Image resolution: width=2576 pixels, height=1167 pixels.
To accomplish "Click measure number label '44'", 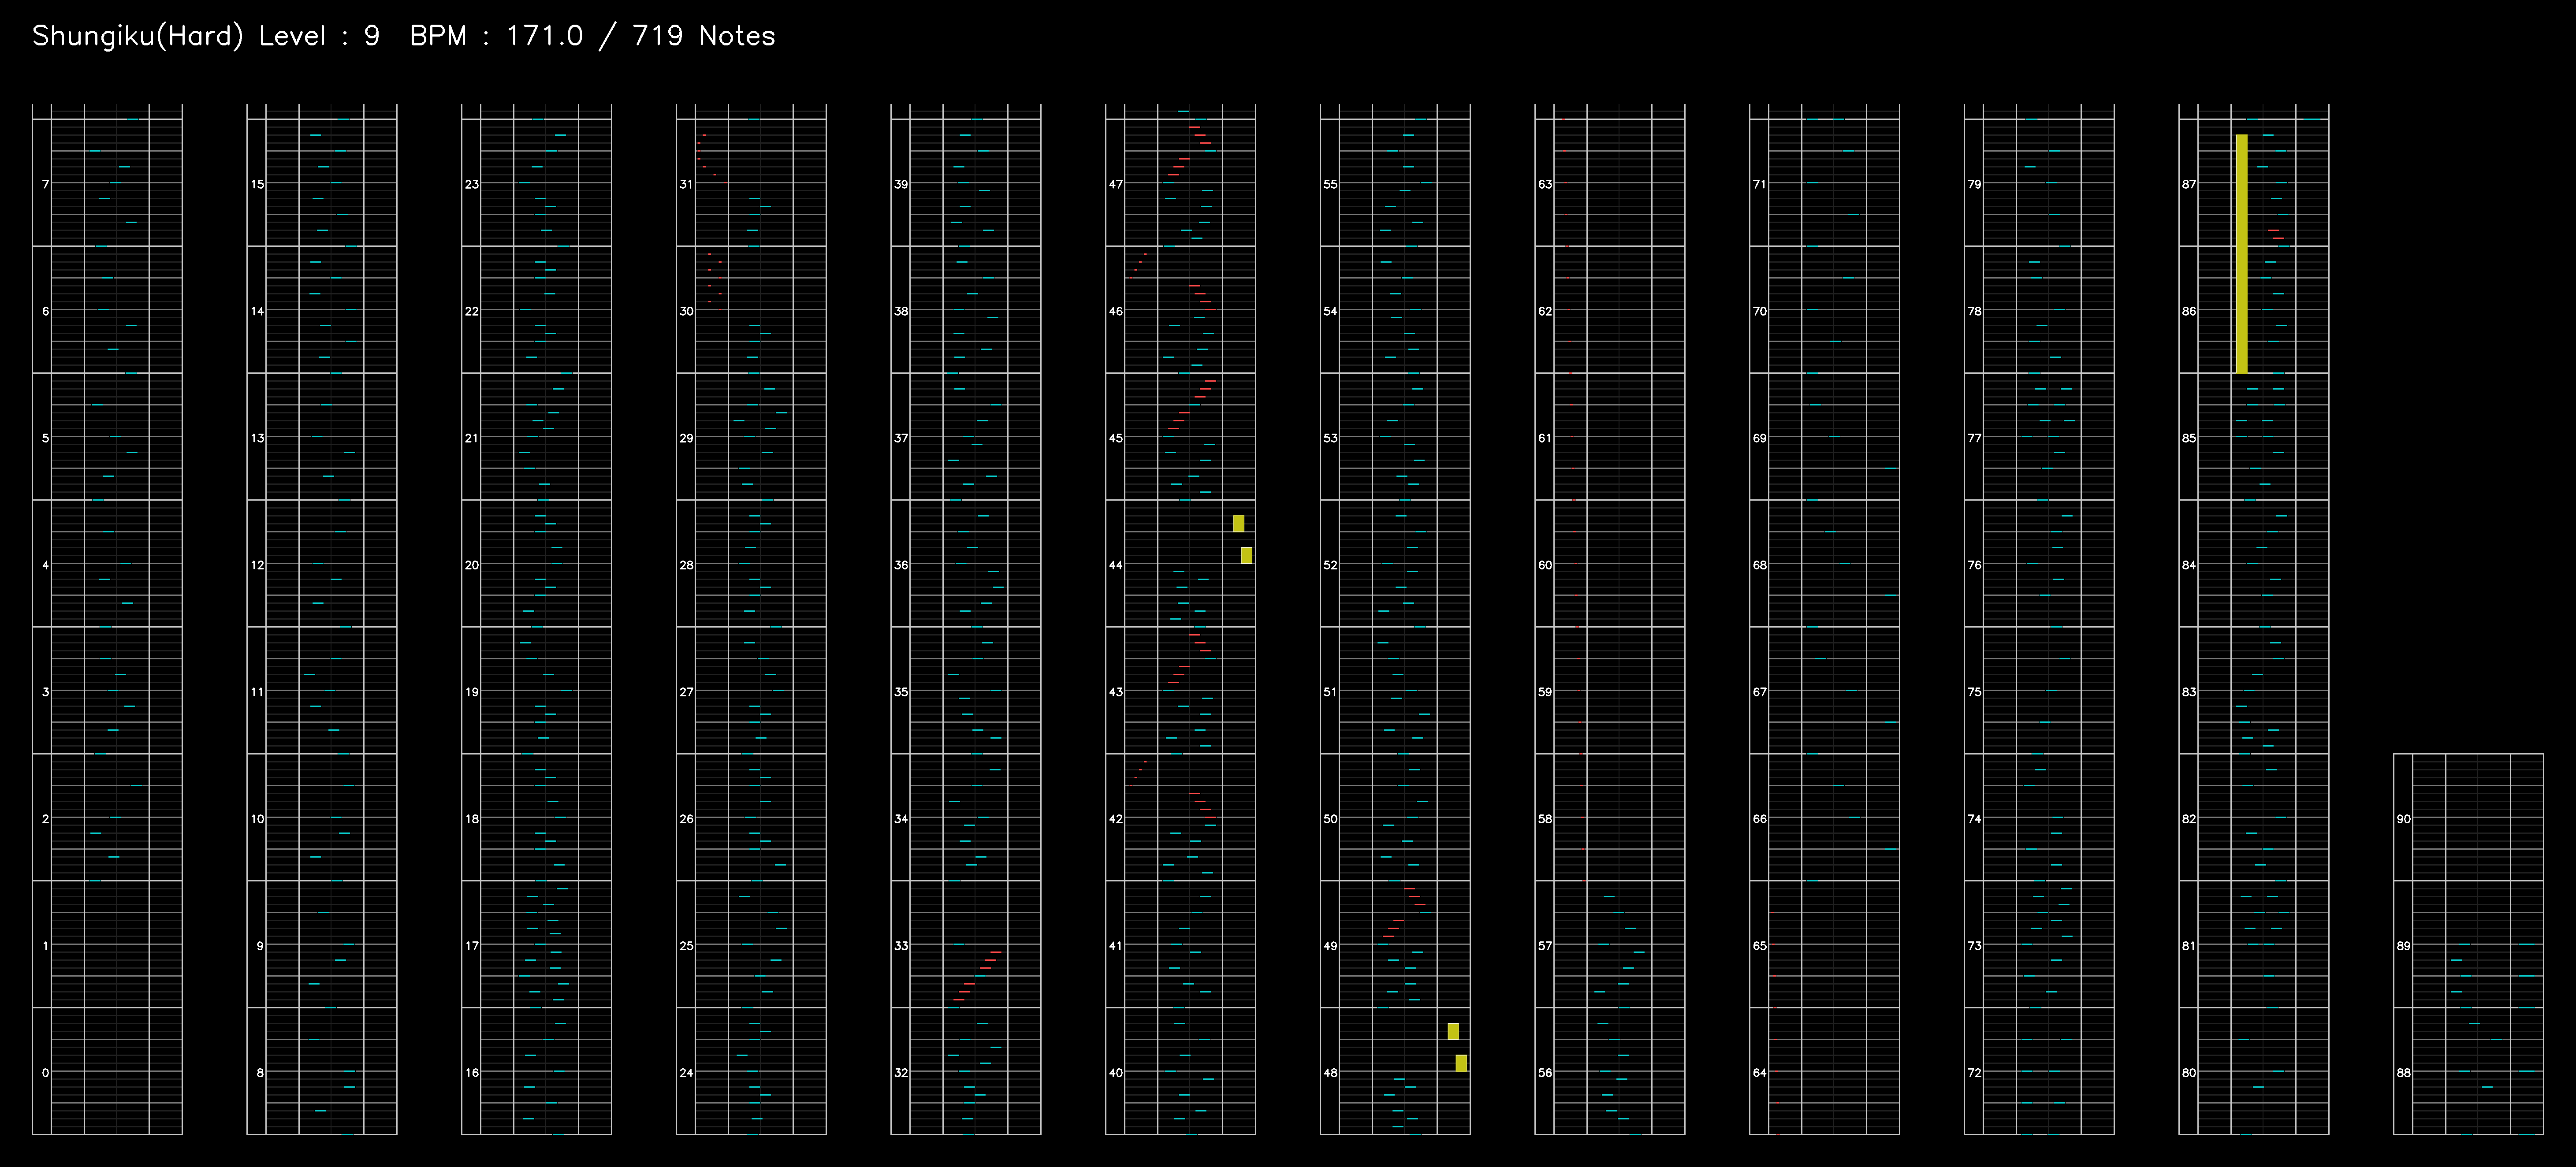I will pos(1116,565).
